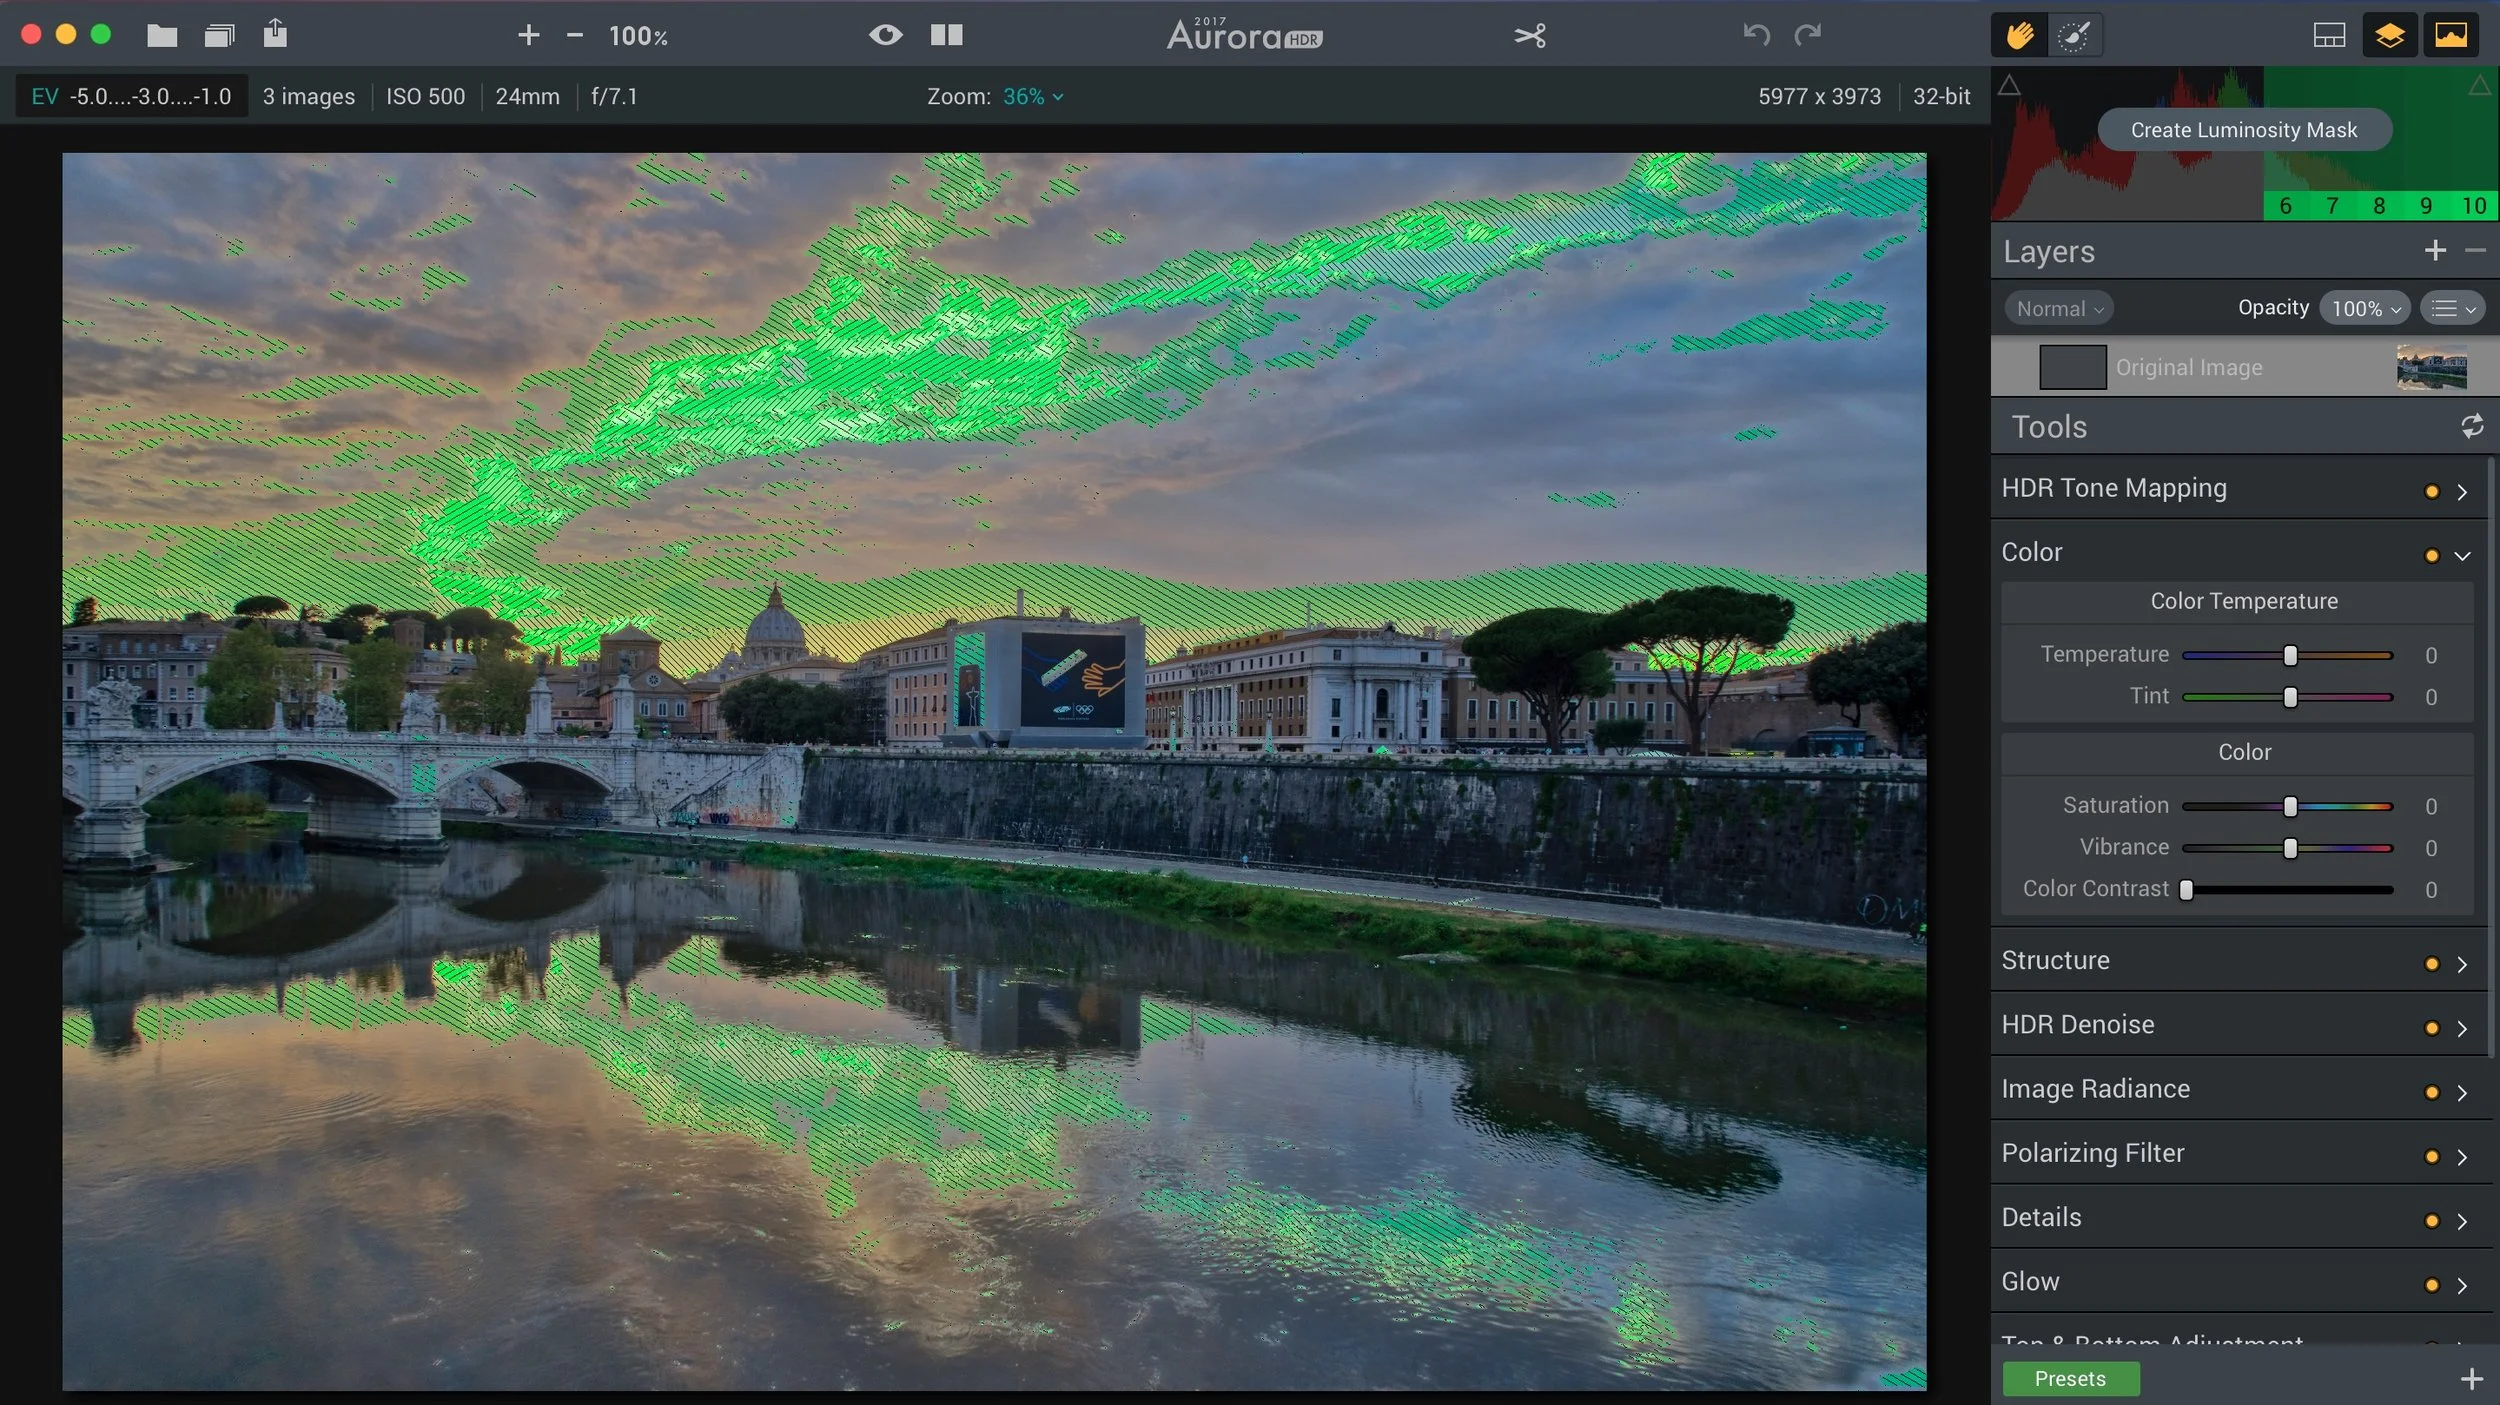
Task: Select the masking brush tool
Action: click(x=2074, y=36)
